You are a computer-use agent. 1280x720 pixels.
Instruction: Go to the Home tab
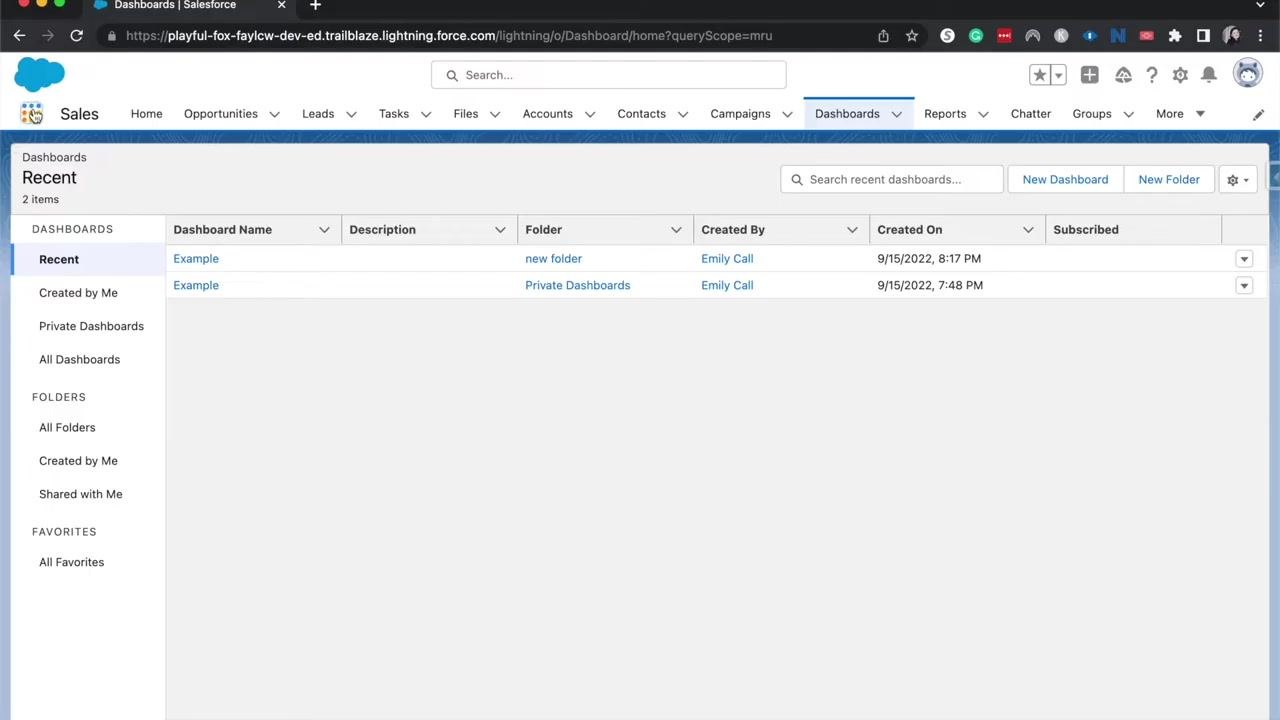[146, 114]
